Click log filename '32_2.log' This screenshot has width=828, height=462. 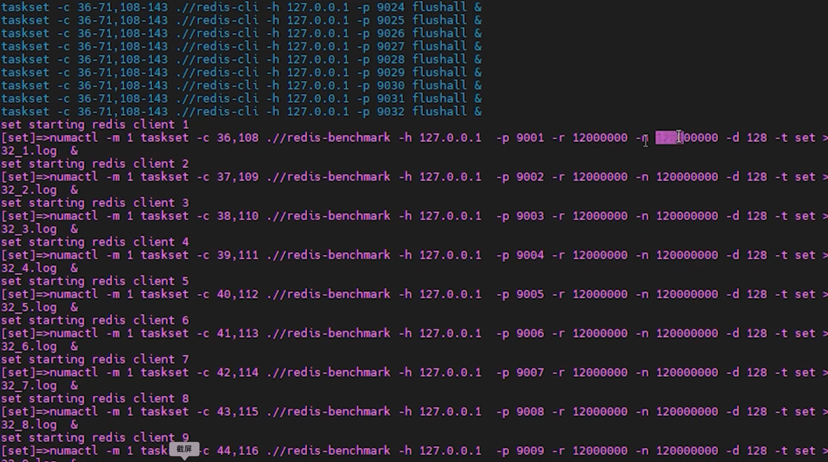[x=29, y=190]
